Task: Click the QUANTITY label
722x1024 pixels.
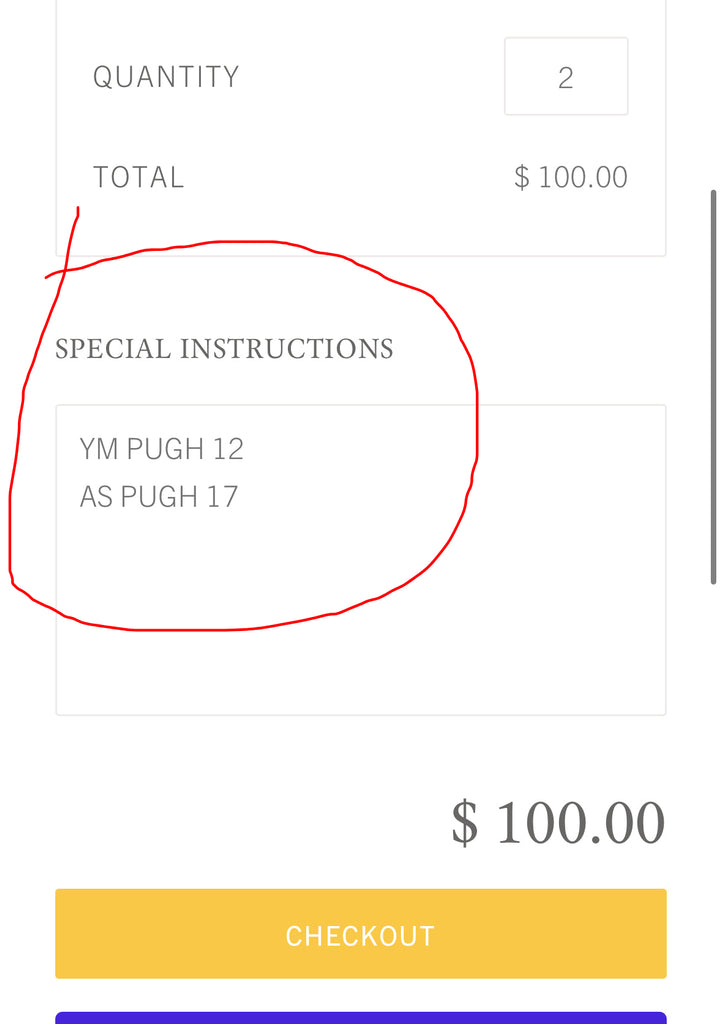Action: [x=166, y=77]
